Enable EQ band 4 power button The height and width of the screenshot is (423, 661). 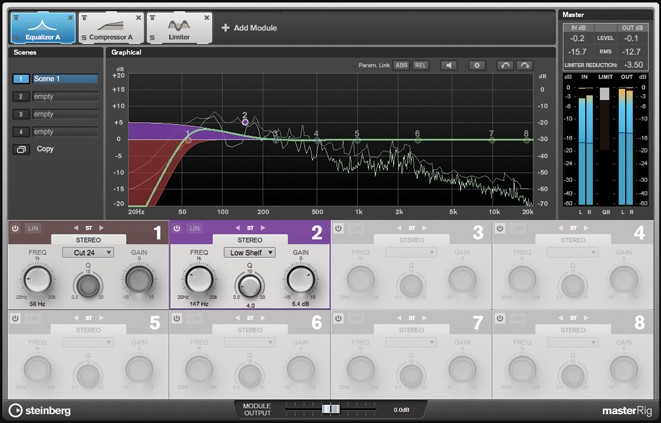(x=500, y=228)
